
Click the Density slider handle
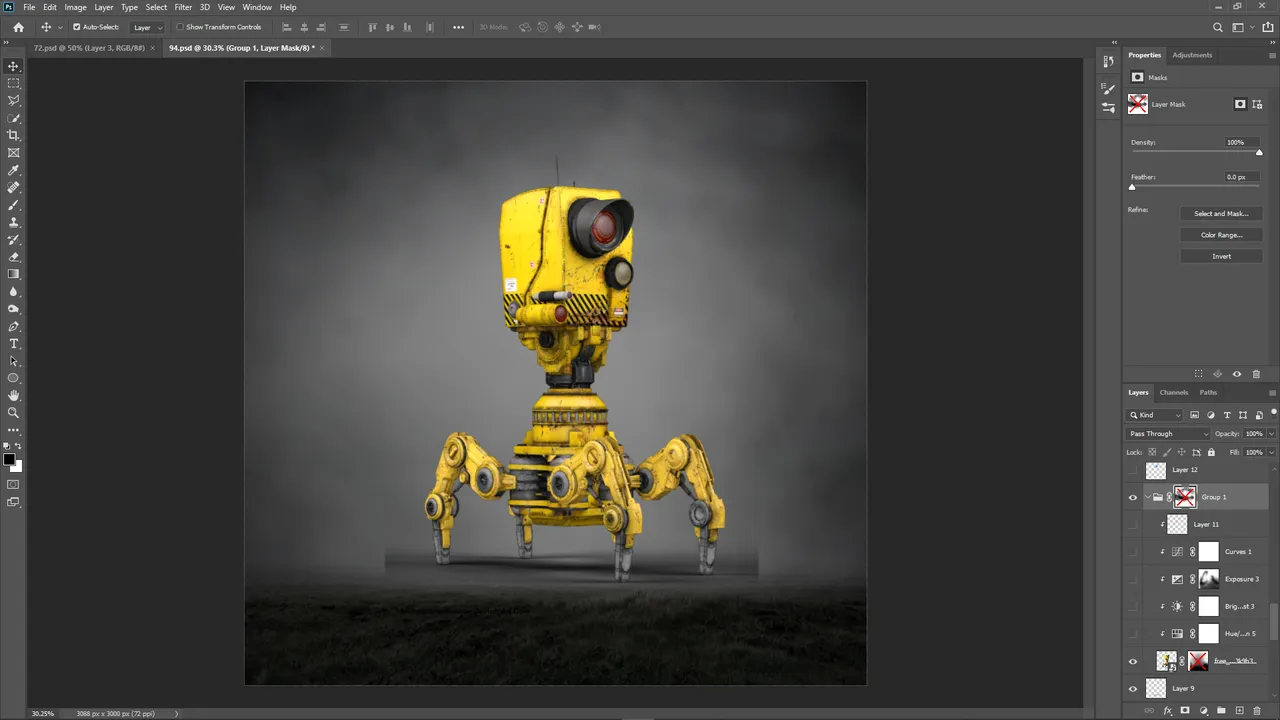tap(1259, 152)
